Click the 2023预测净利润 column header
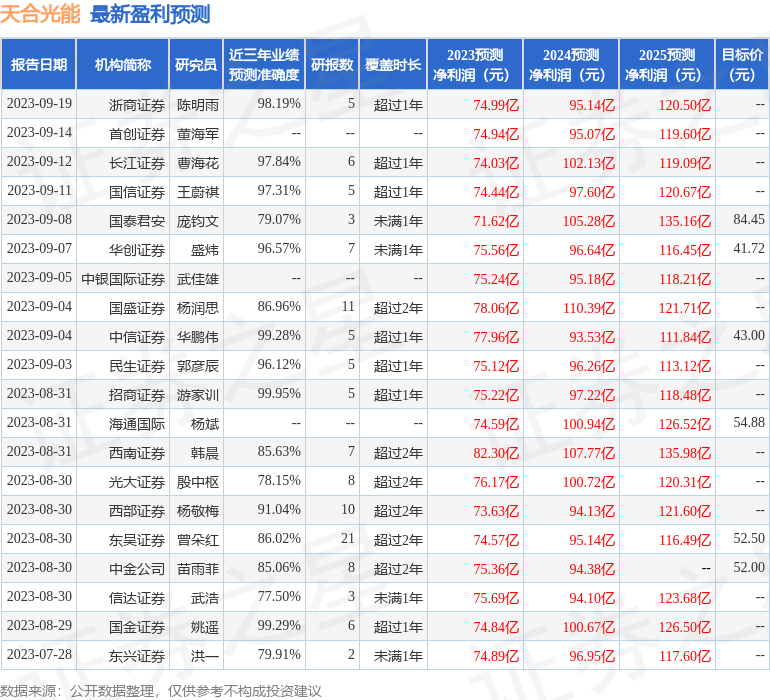 click(475, 64)
